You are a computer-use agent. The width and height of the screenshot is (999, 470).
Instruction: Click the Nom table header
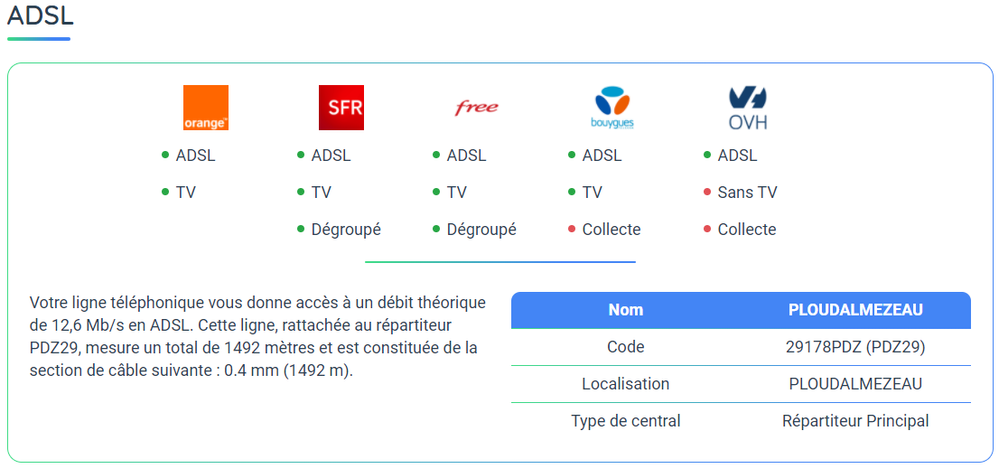click(x=625, y=310)
